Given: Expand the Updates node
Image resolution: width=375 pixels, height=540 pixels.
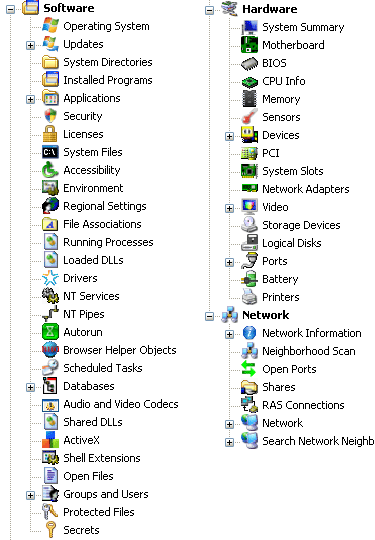Looking at the screenshot, I should (x=30, y=45).
